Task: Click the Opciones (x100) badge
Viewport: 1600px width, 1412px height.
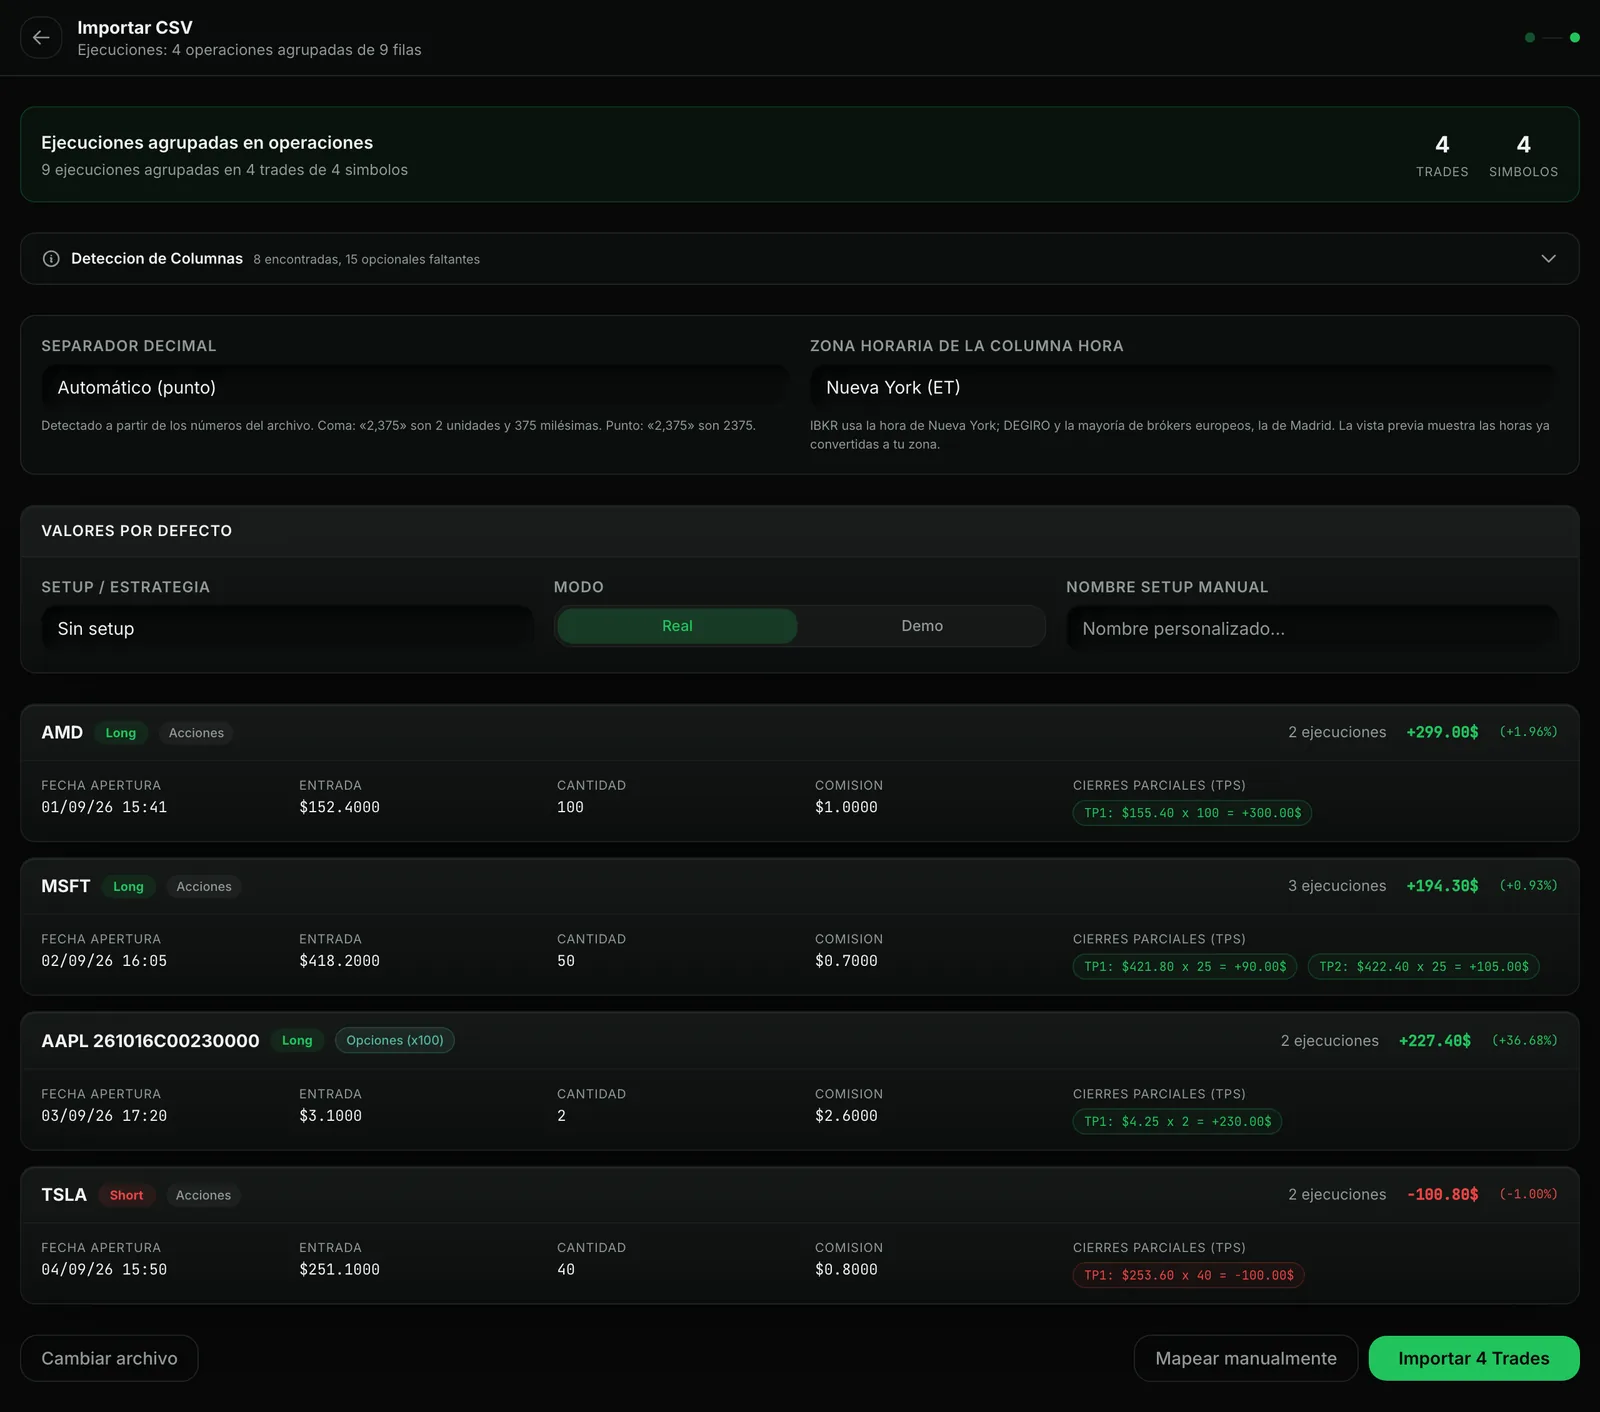Action: (395, 1040)
